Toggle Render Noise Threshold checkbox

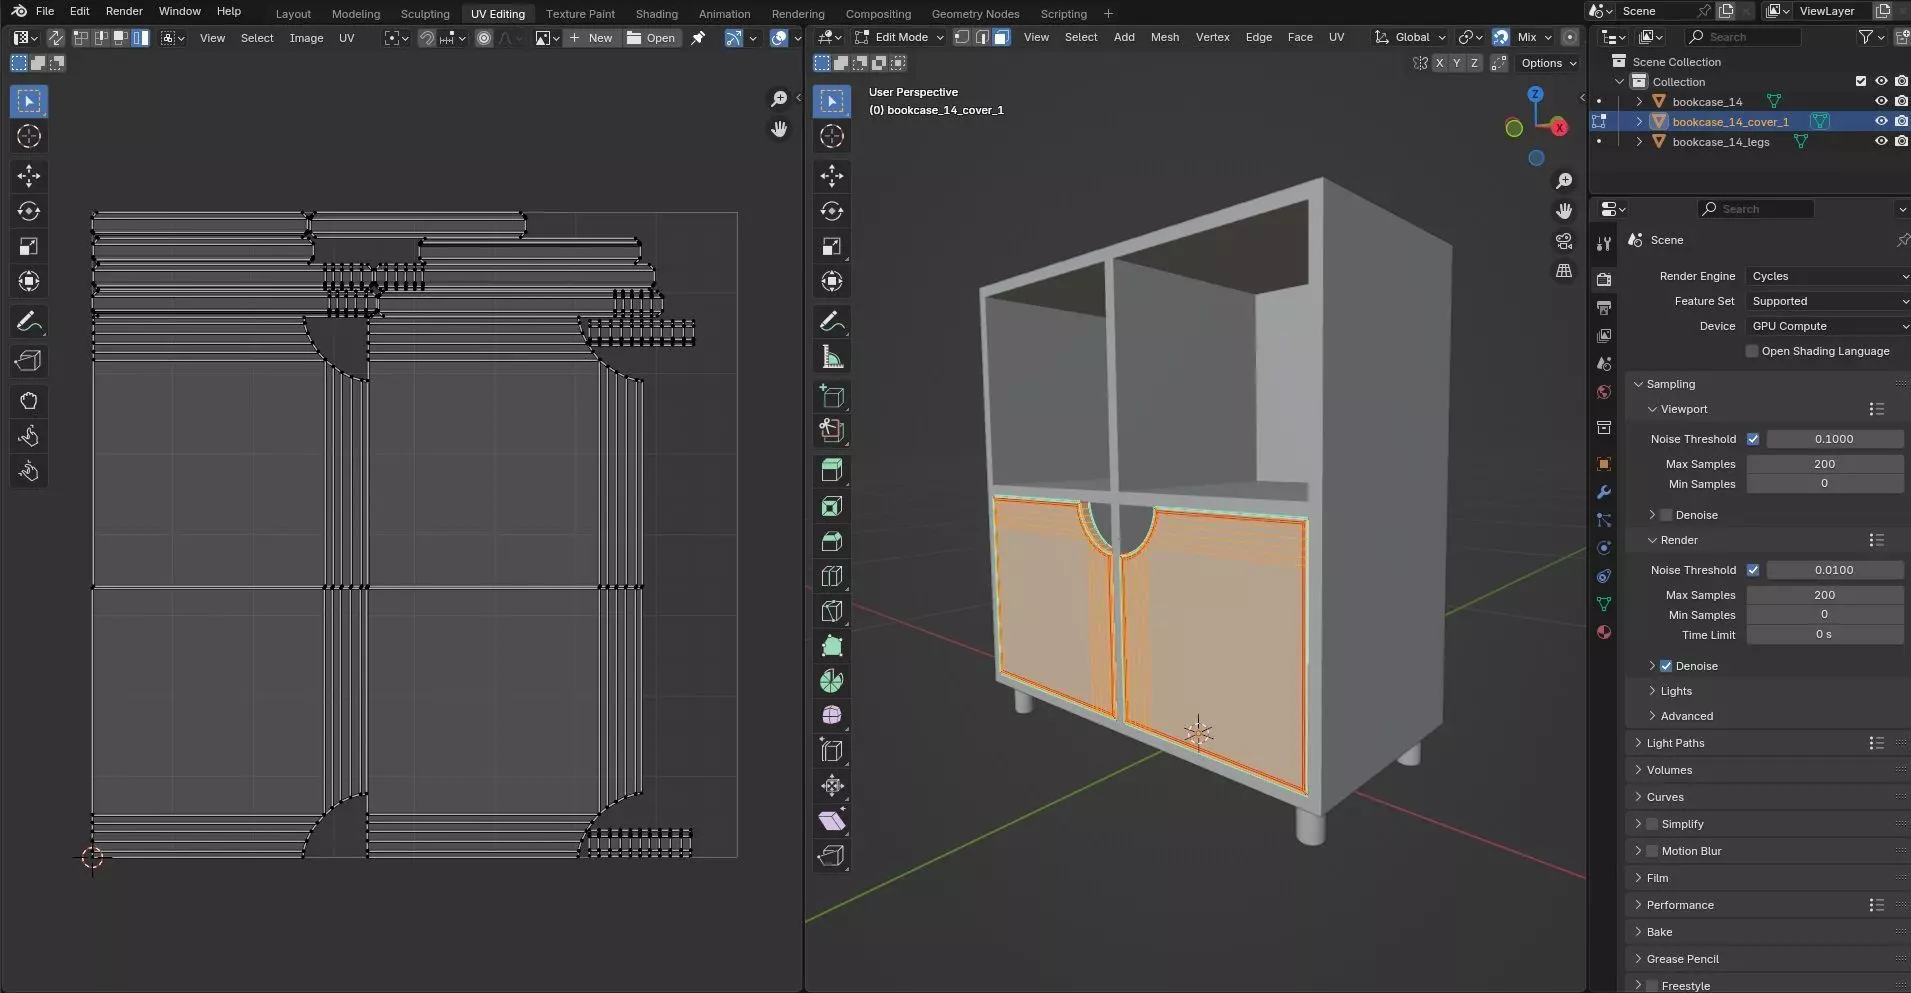1753,570
